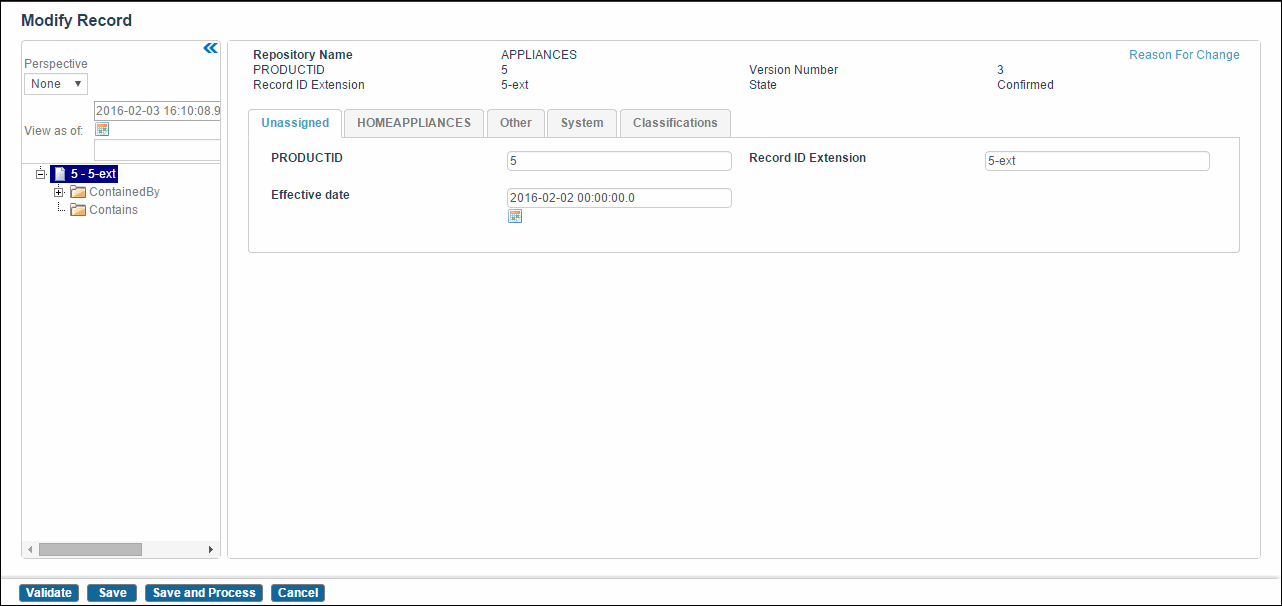This screenshot has width=1282, height=606.
Task: Open the System tab
Action: [582, 123]
